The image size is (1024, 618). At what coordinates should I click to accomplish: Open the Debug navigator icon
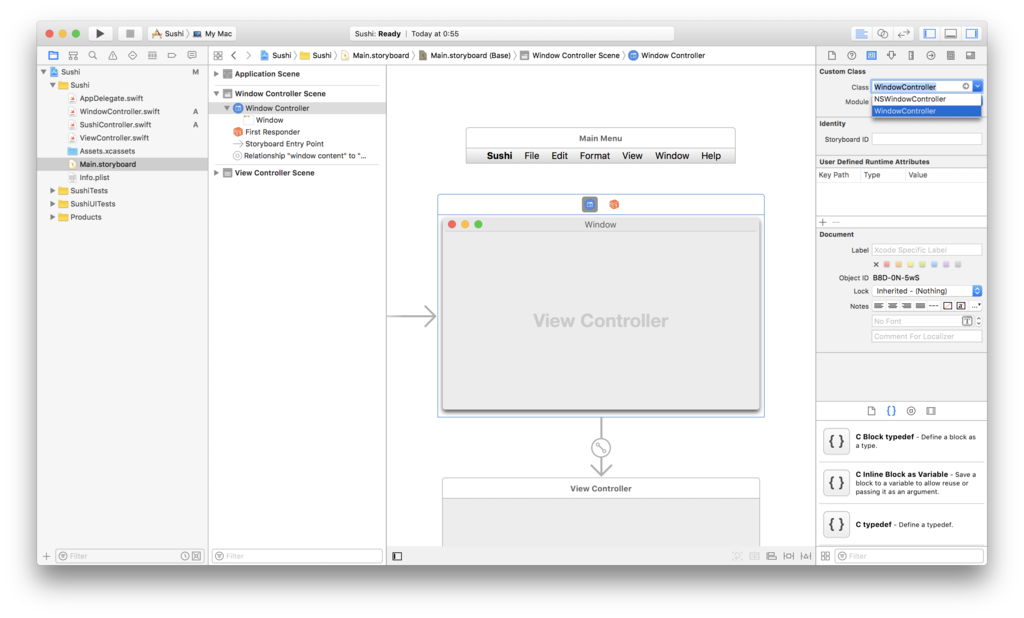152,56
